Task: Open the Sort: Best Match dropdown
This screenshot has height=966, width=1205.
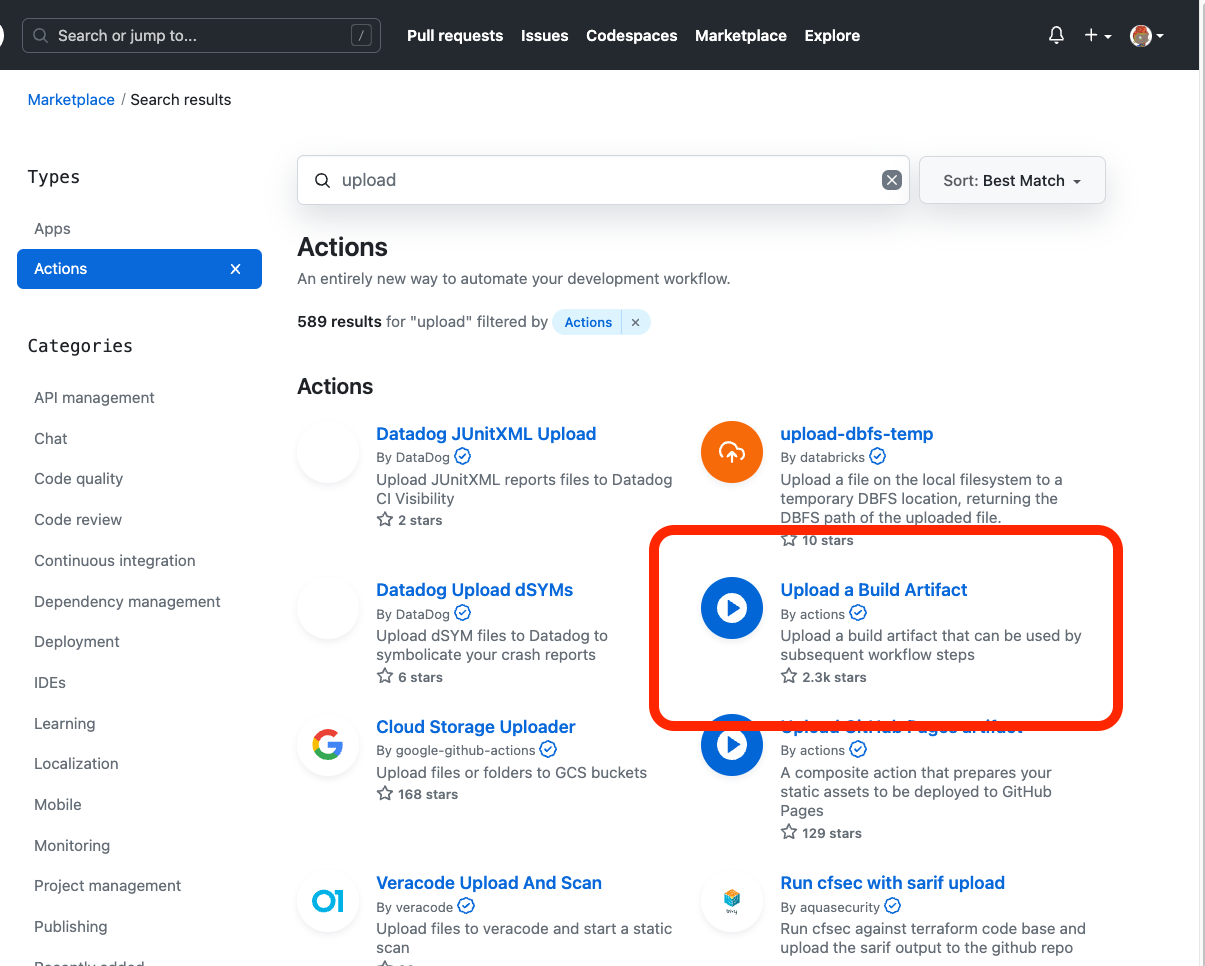Action: pos(1012,180)
